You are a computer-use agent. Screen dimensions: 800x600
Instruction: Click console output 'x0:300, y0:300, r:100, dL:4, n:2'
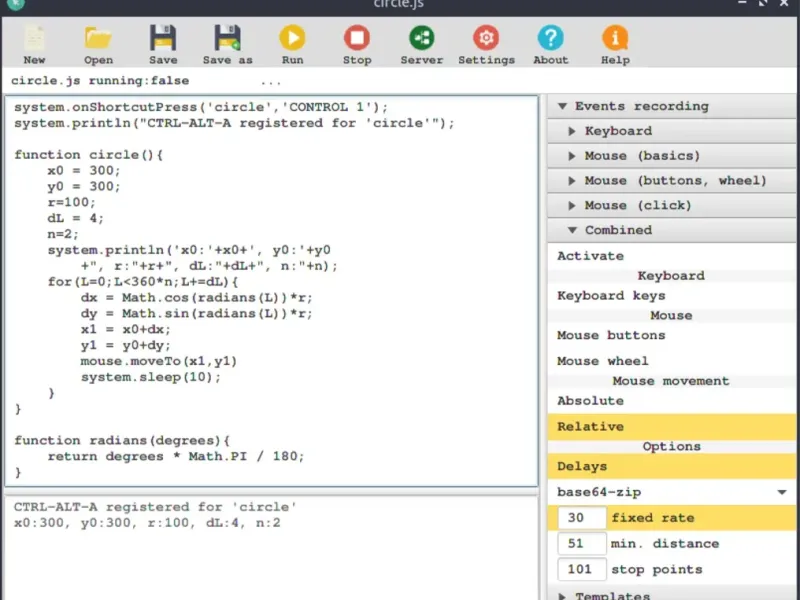pos(147,523)
